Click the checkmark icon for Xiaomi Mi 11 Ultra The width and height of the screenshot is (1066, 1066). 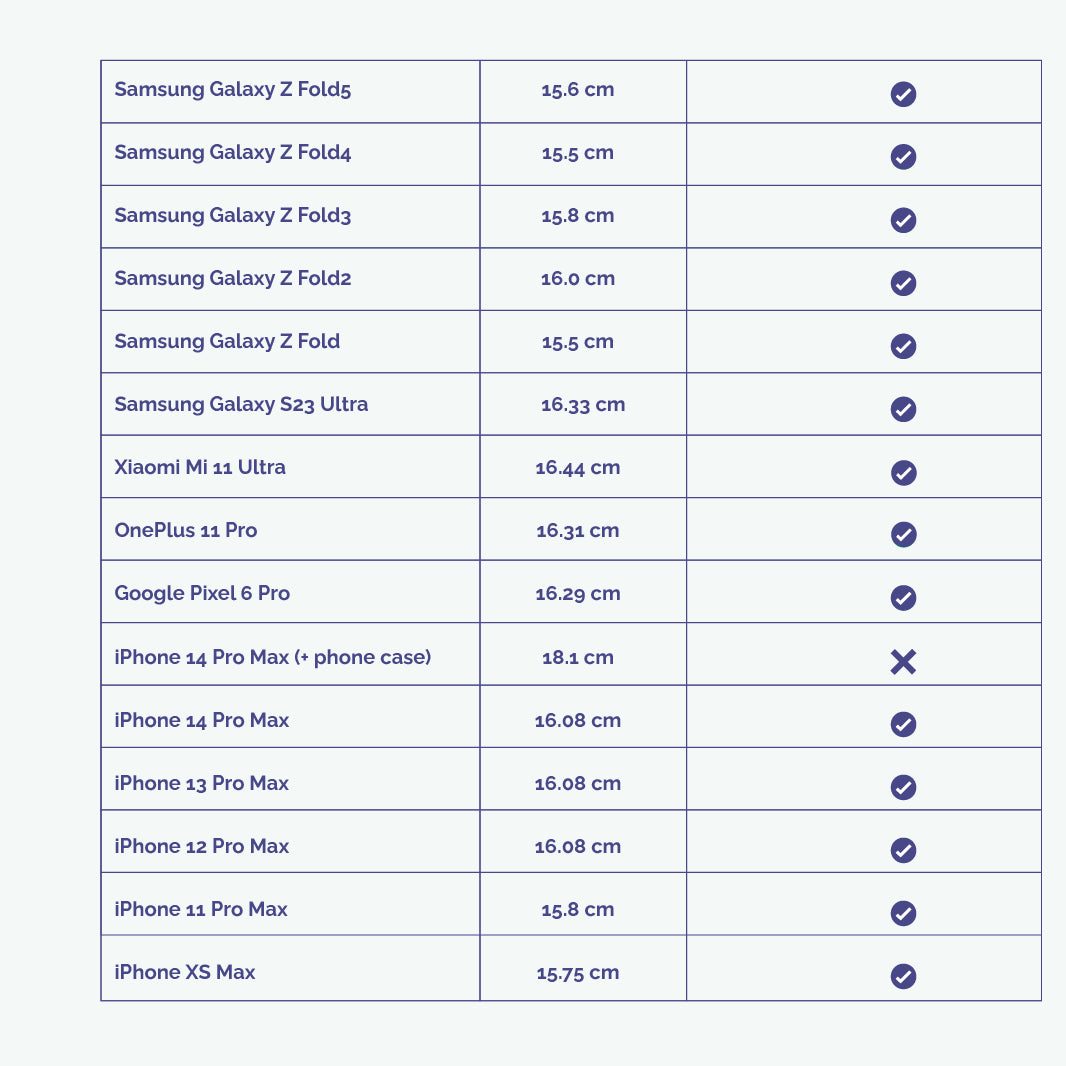pos(903,472)
